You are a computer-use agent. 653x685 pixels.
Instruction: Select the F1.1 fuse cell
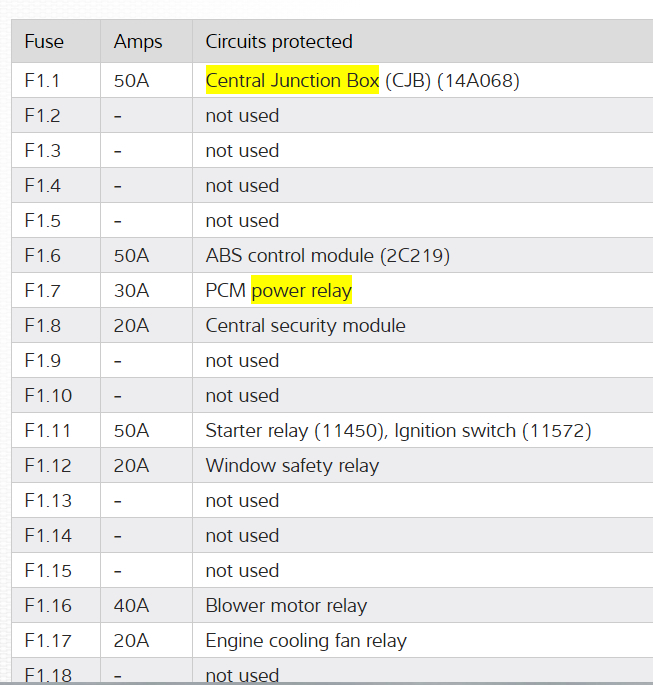click(42, 81)
